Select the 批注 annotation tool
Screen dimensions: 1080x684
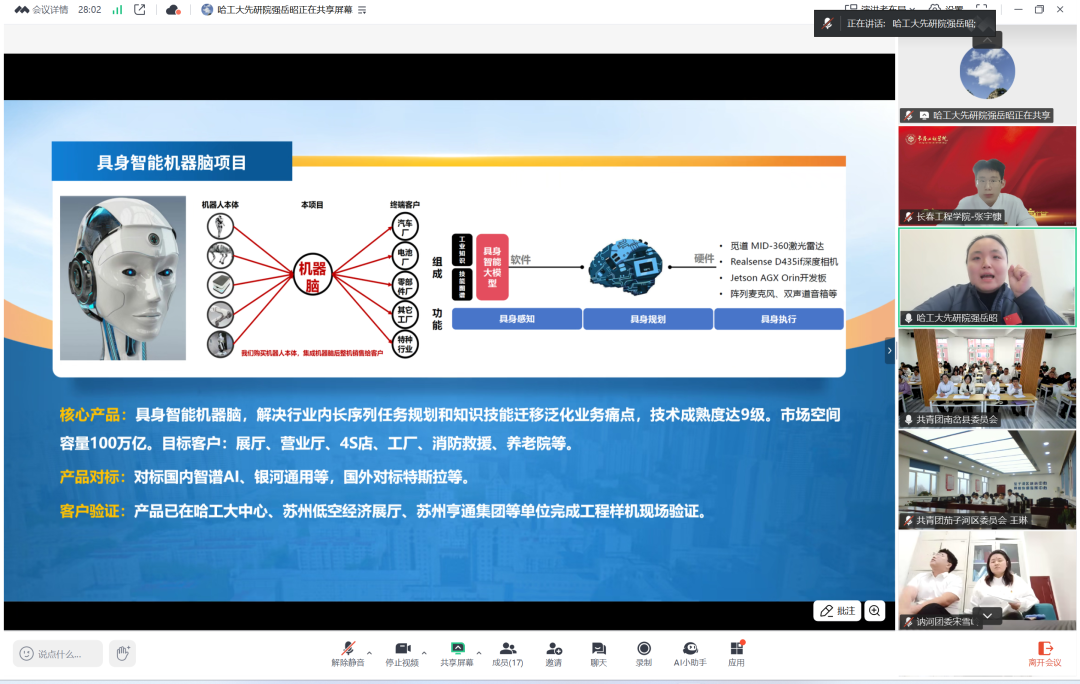[x=838, y=610]
